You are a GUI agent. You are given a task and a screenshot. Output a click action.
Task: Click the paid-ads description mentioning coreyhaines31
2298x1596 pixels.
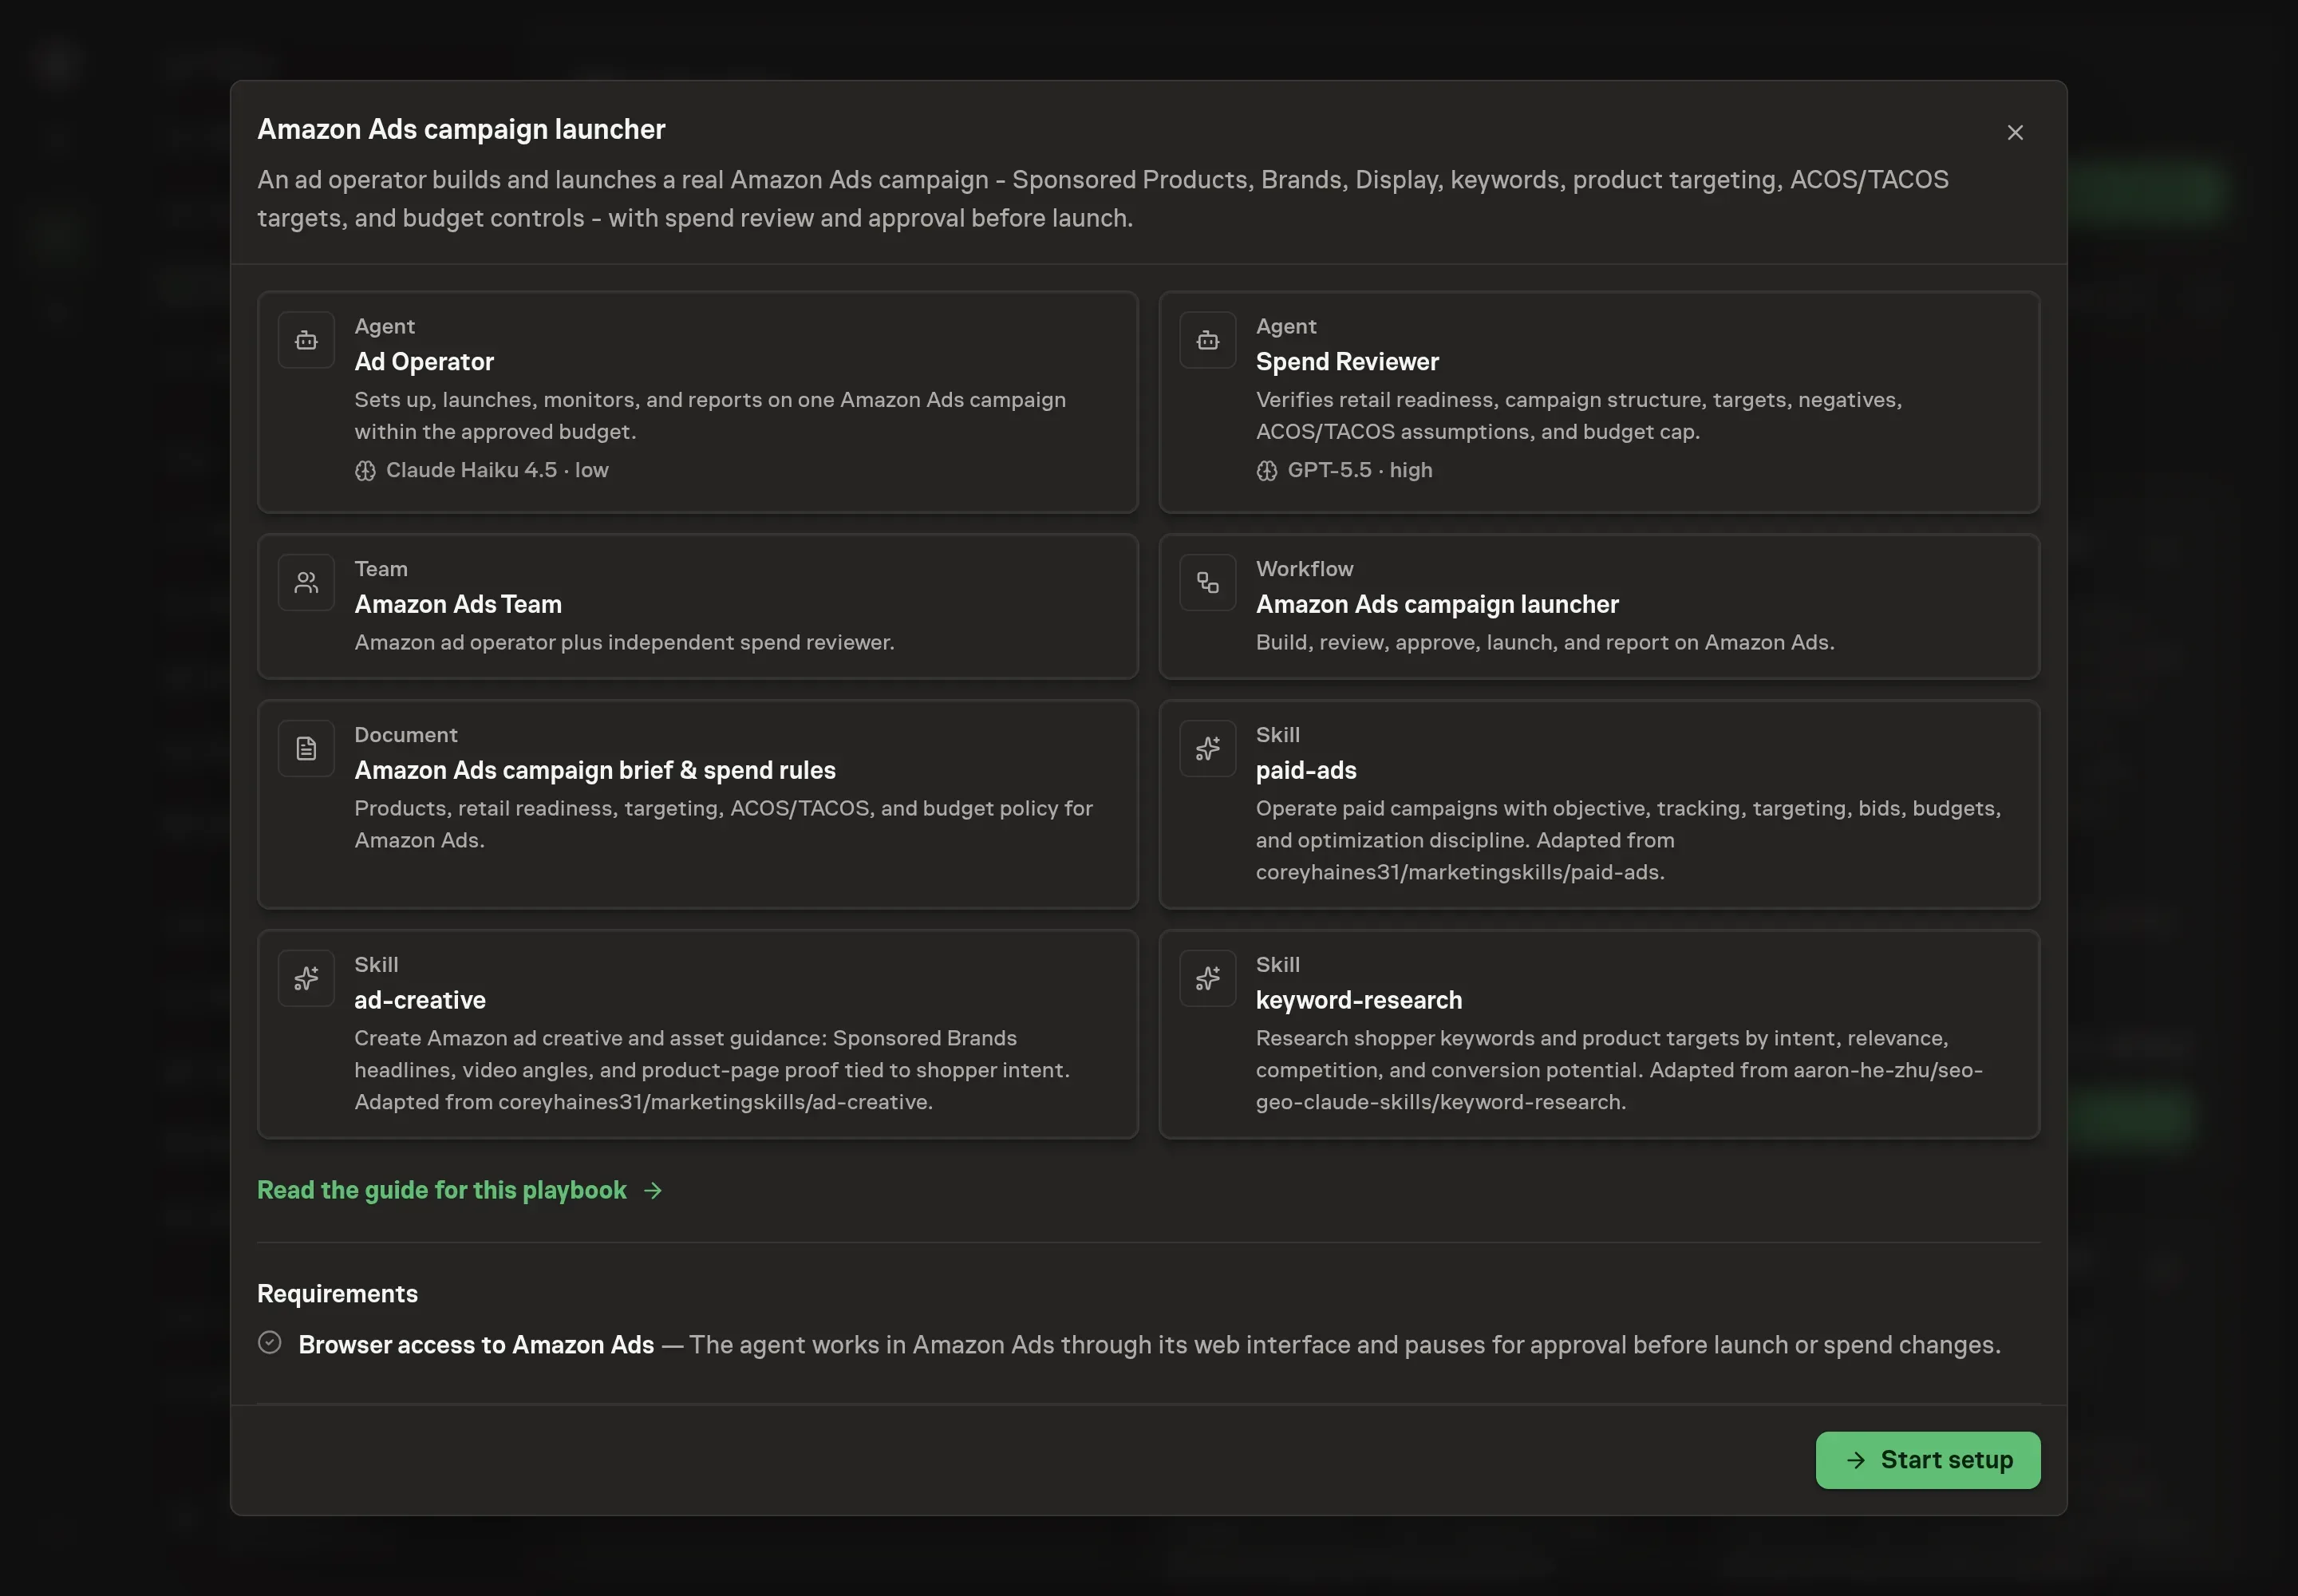[1628, 840]
